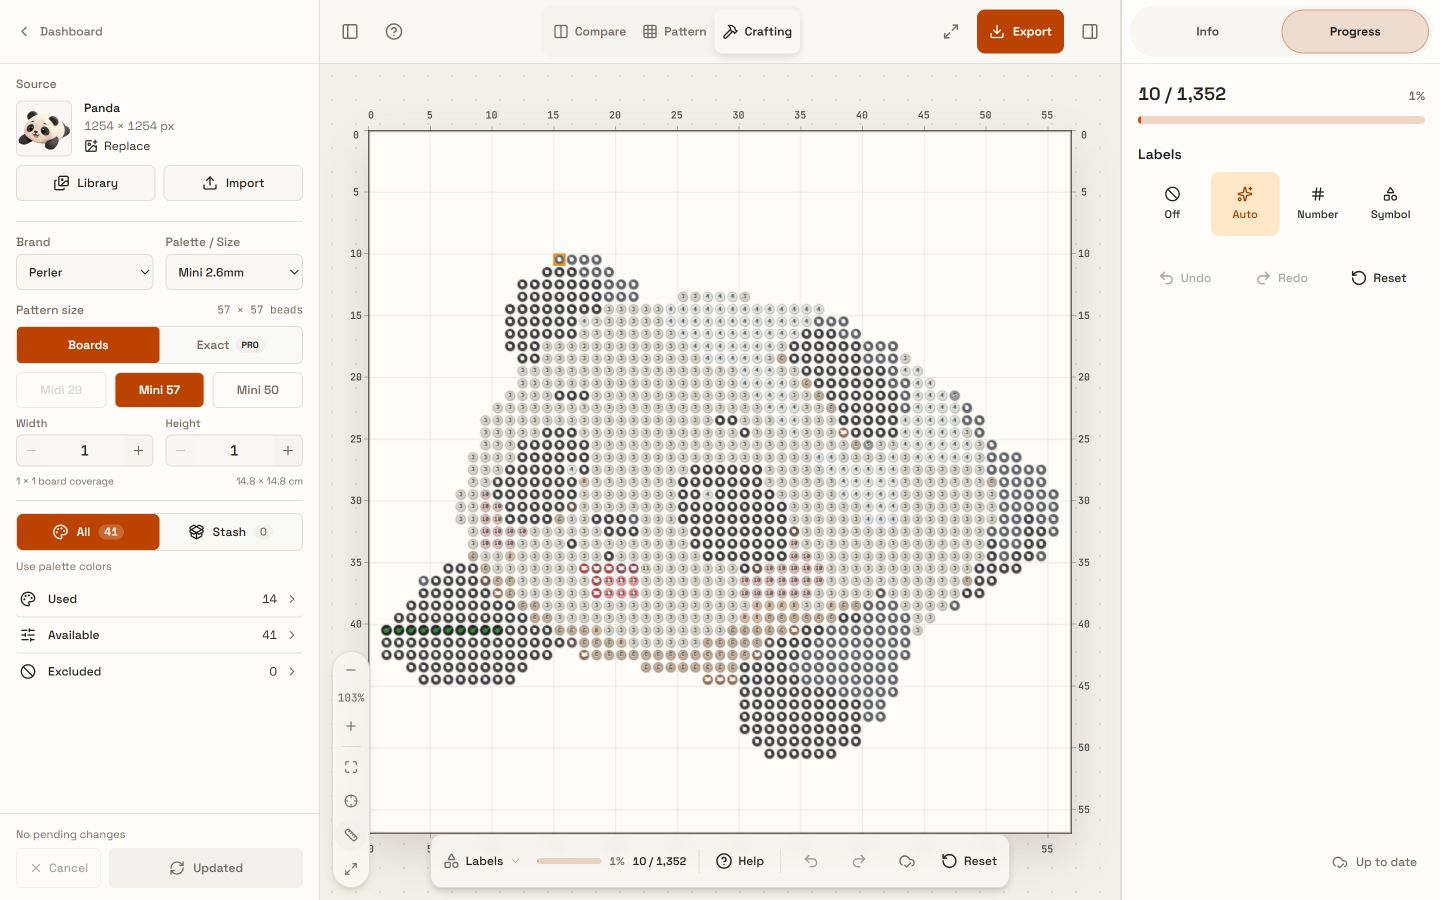Choose the Mini 50 board
The width and height of the screenshot is (1440, 900).
[x=258, y=390]
